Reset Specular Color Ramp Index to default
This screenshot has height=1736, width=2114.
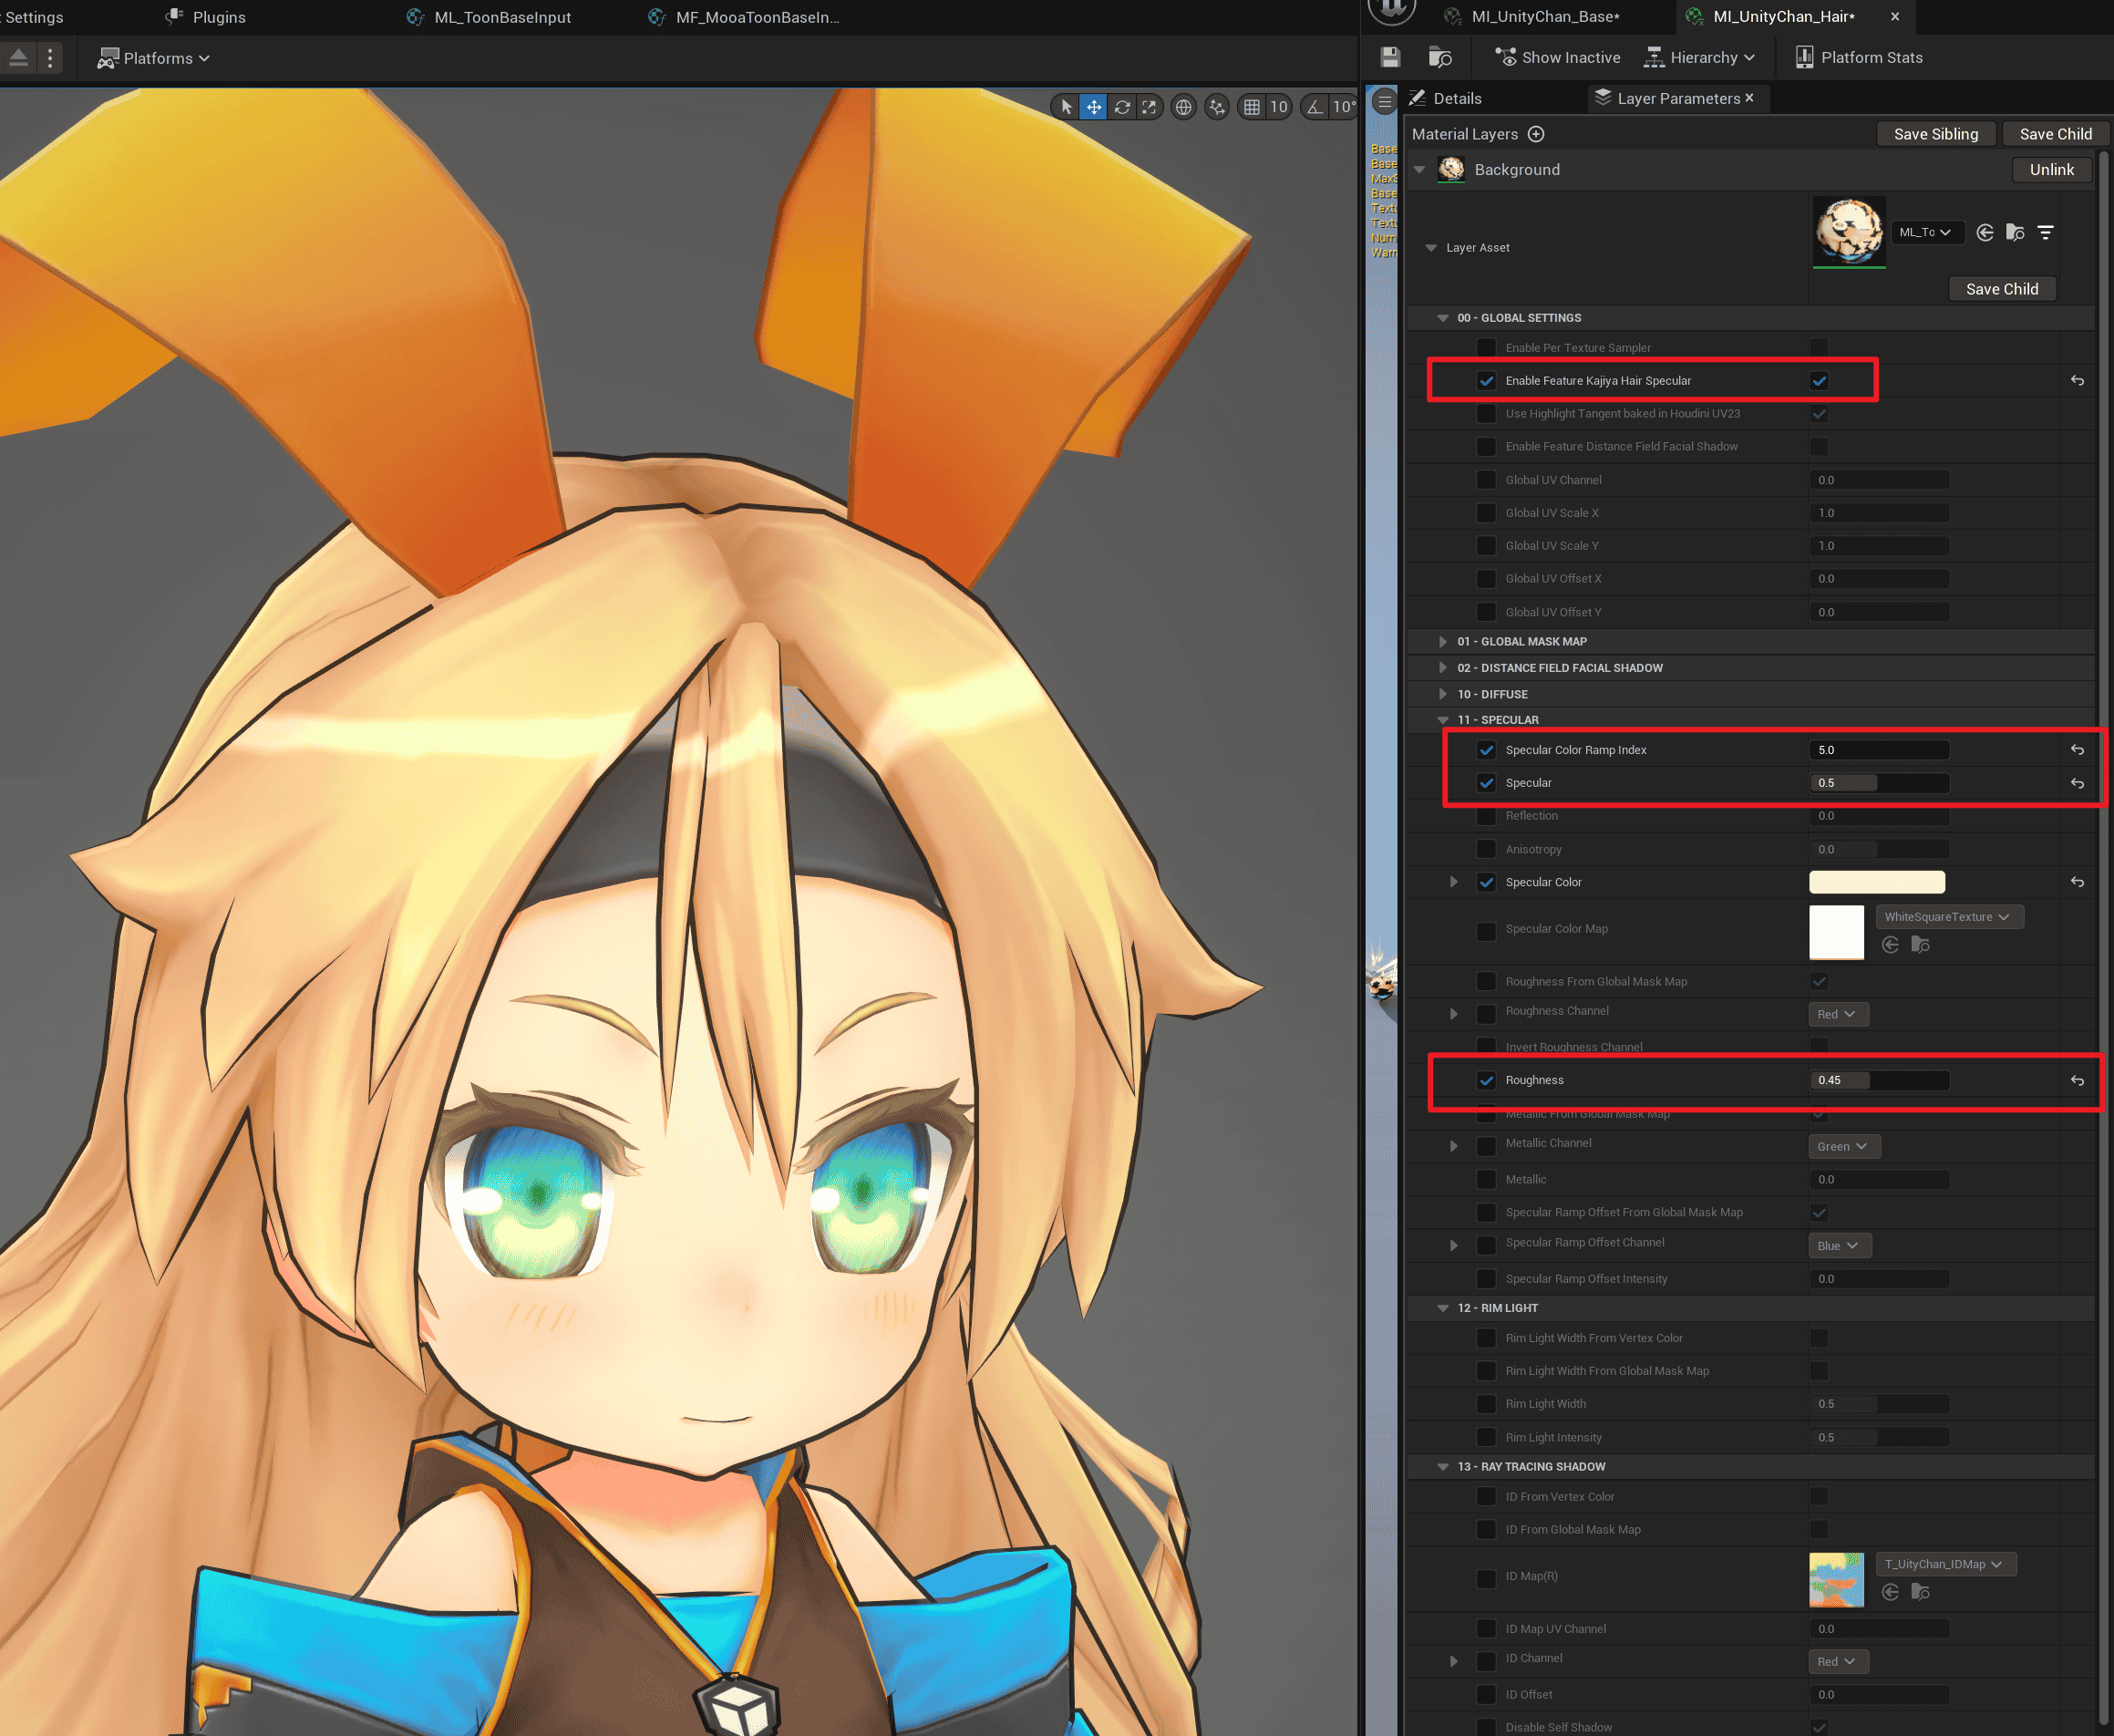2077,750
